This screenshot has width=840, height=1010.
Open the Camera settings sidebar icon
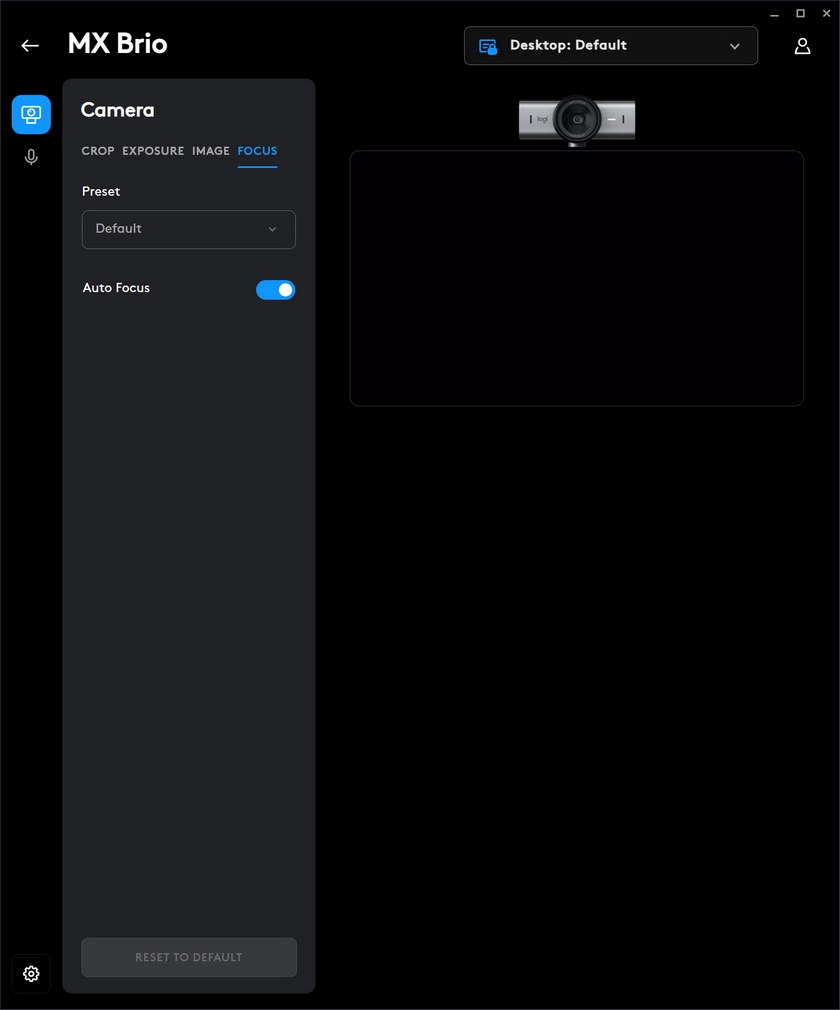31,115
